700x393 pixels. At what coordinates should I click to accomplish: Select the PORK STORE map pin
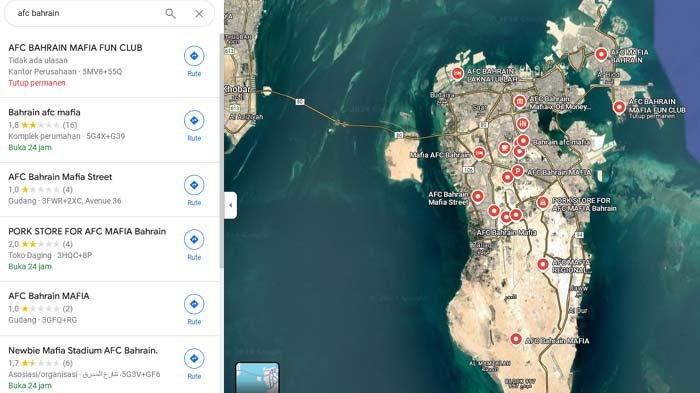[x=542, y=202]
